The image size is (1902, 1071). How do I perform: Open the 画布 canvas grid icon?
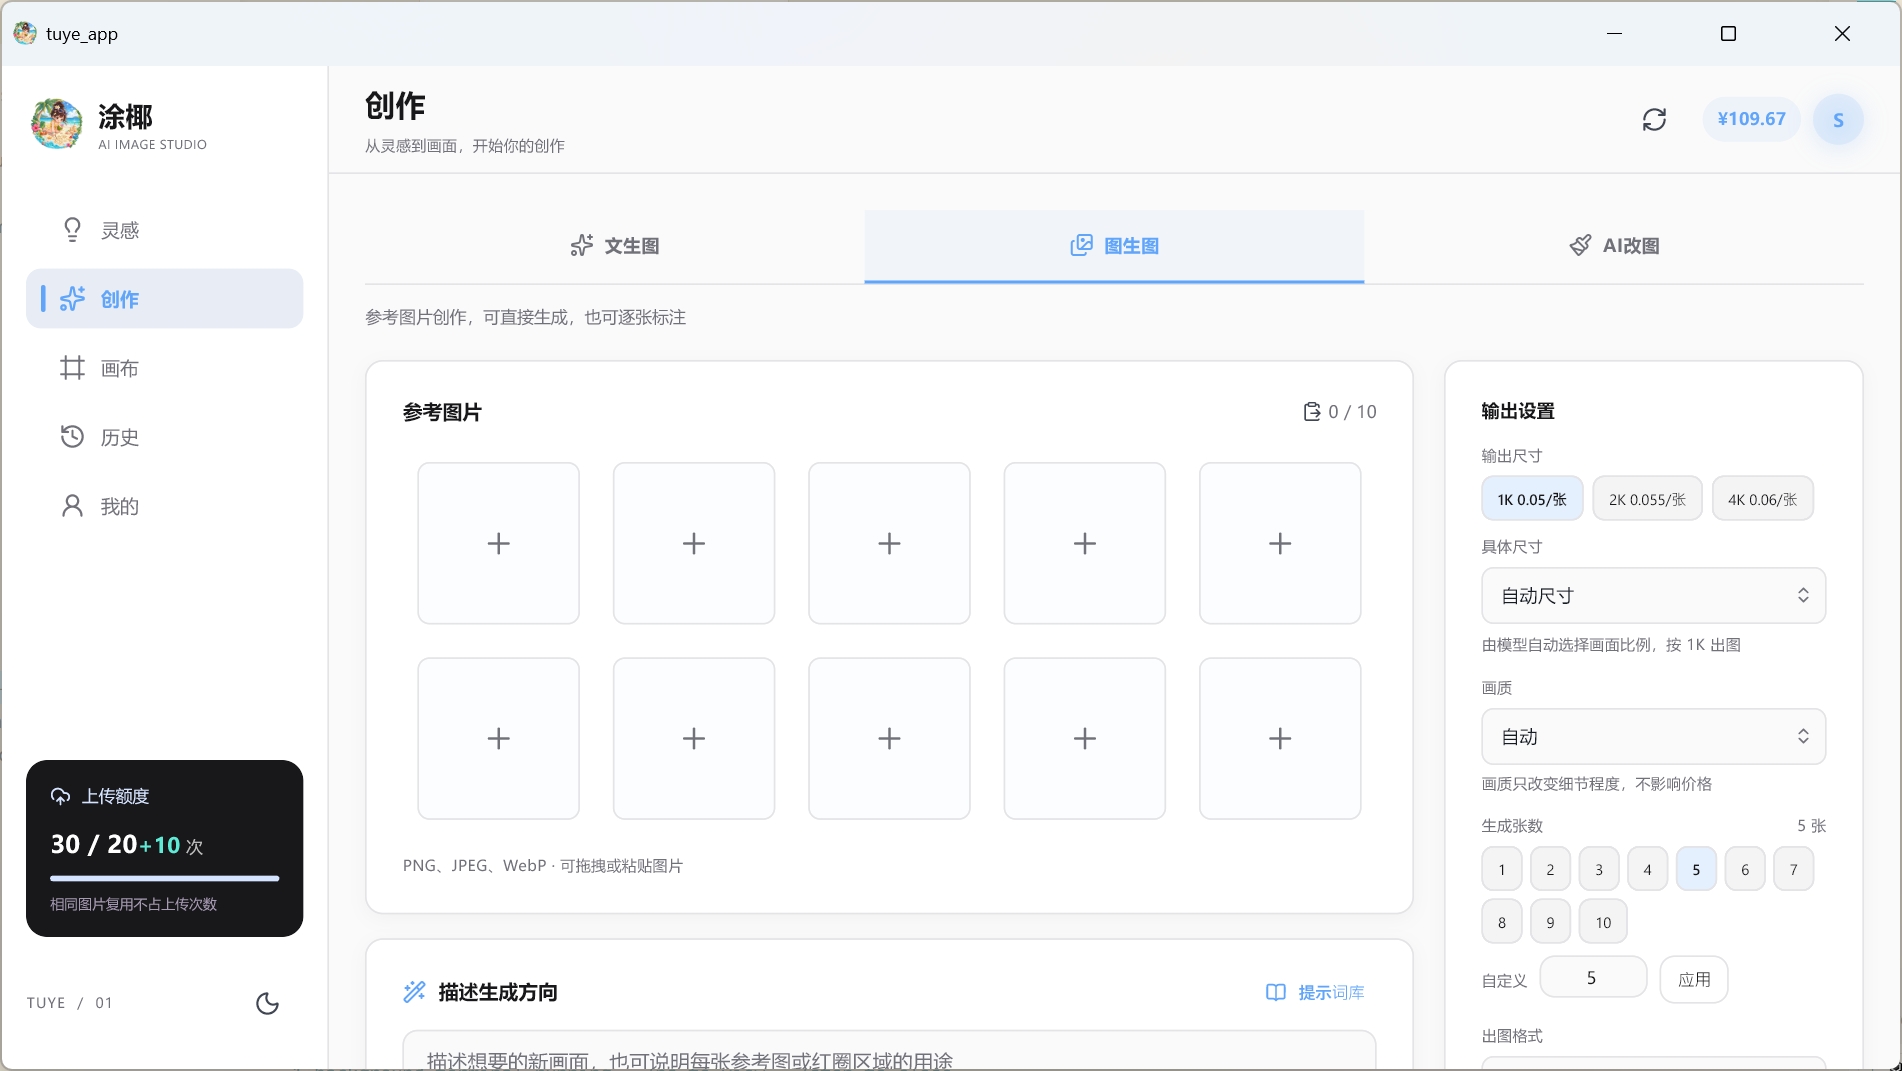click(x=72, y=368)
